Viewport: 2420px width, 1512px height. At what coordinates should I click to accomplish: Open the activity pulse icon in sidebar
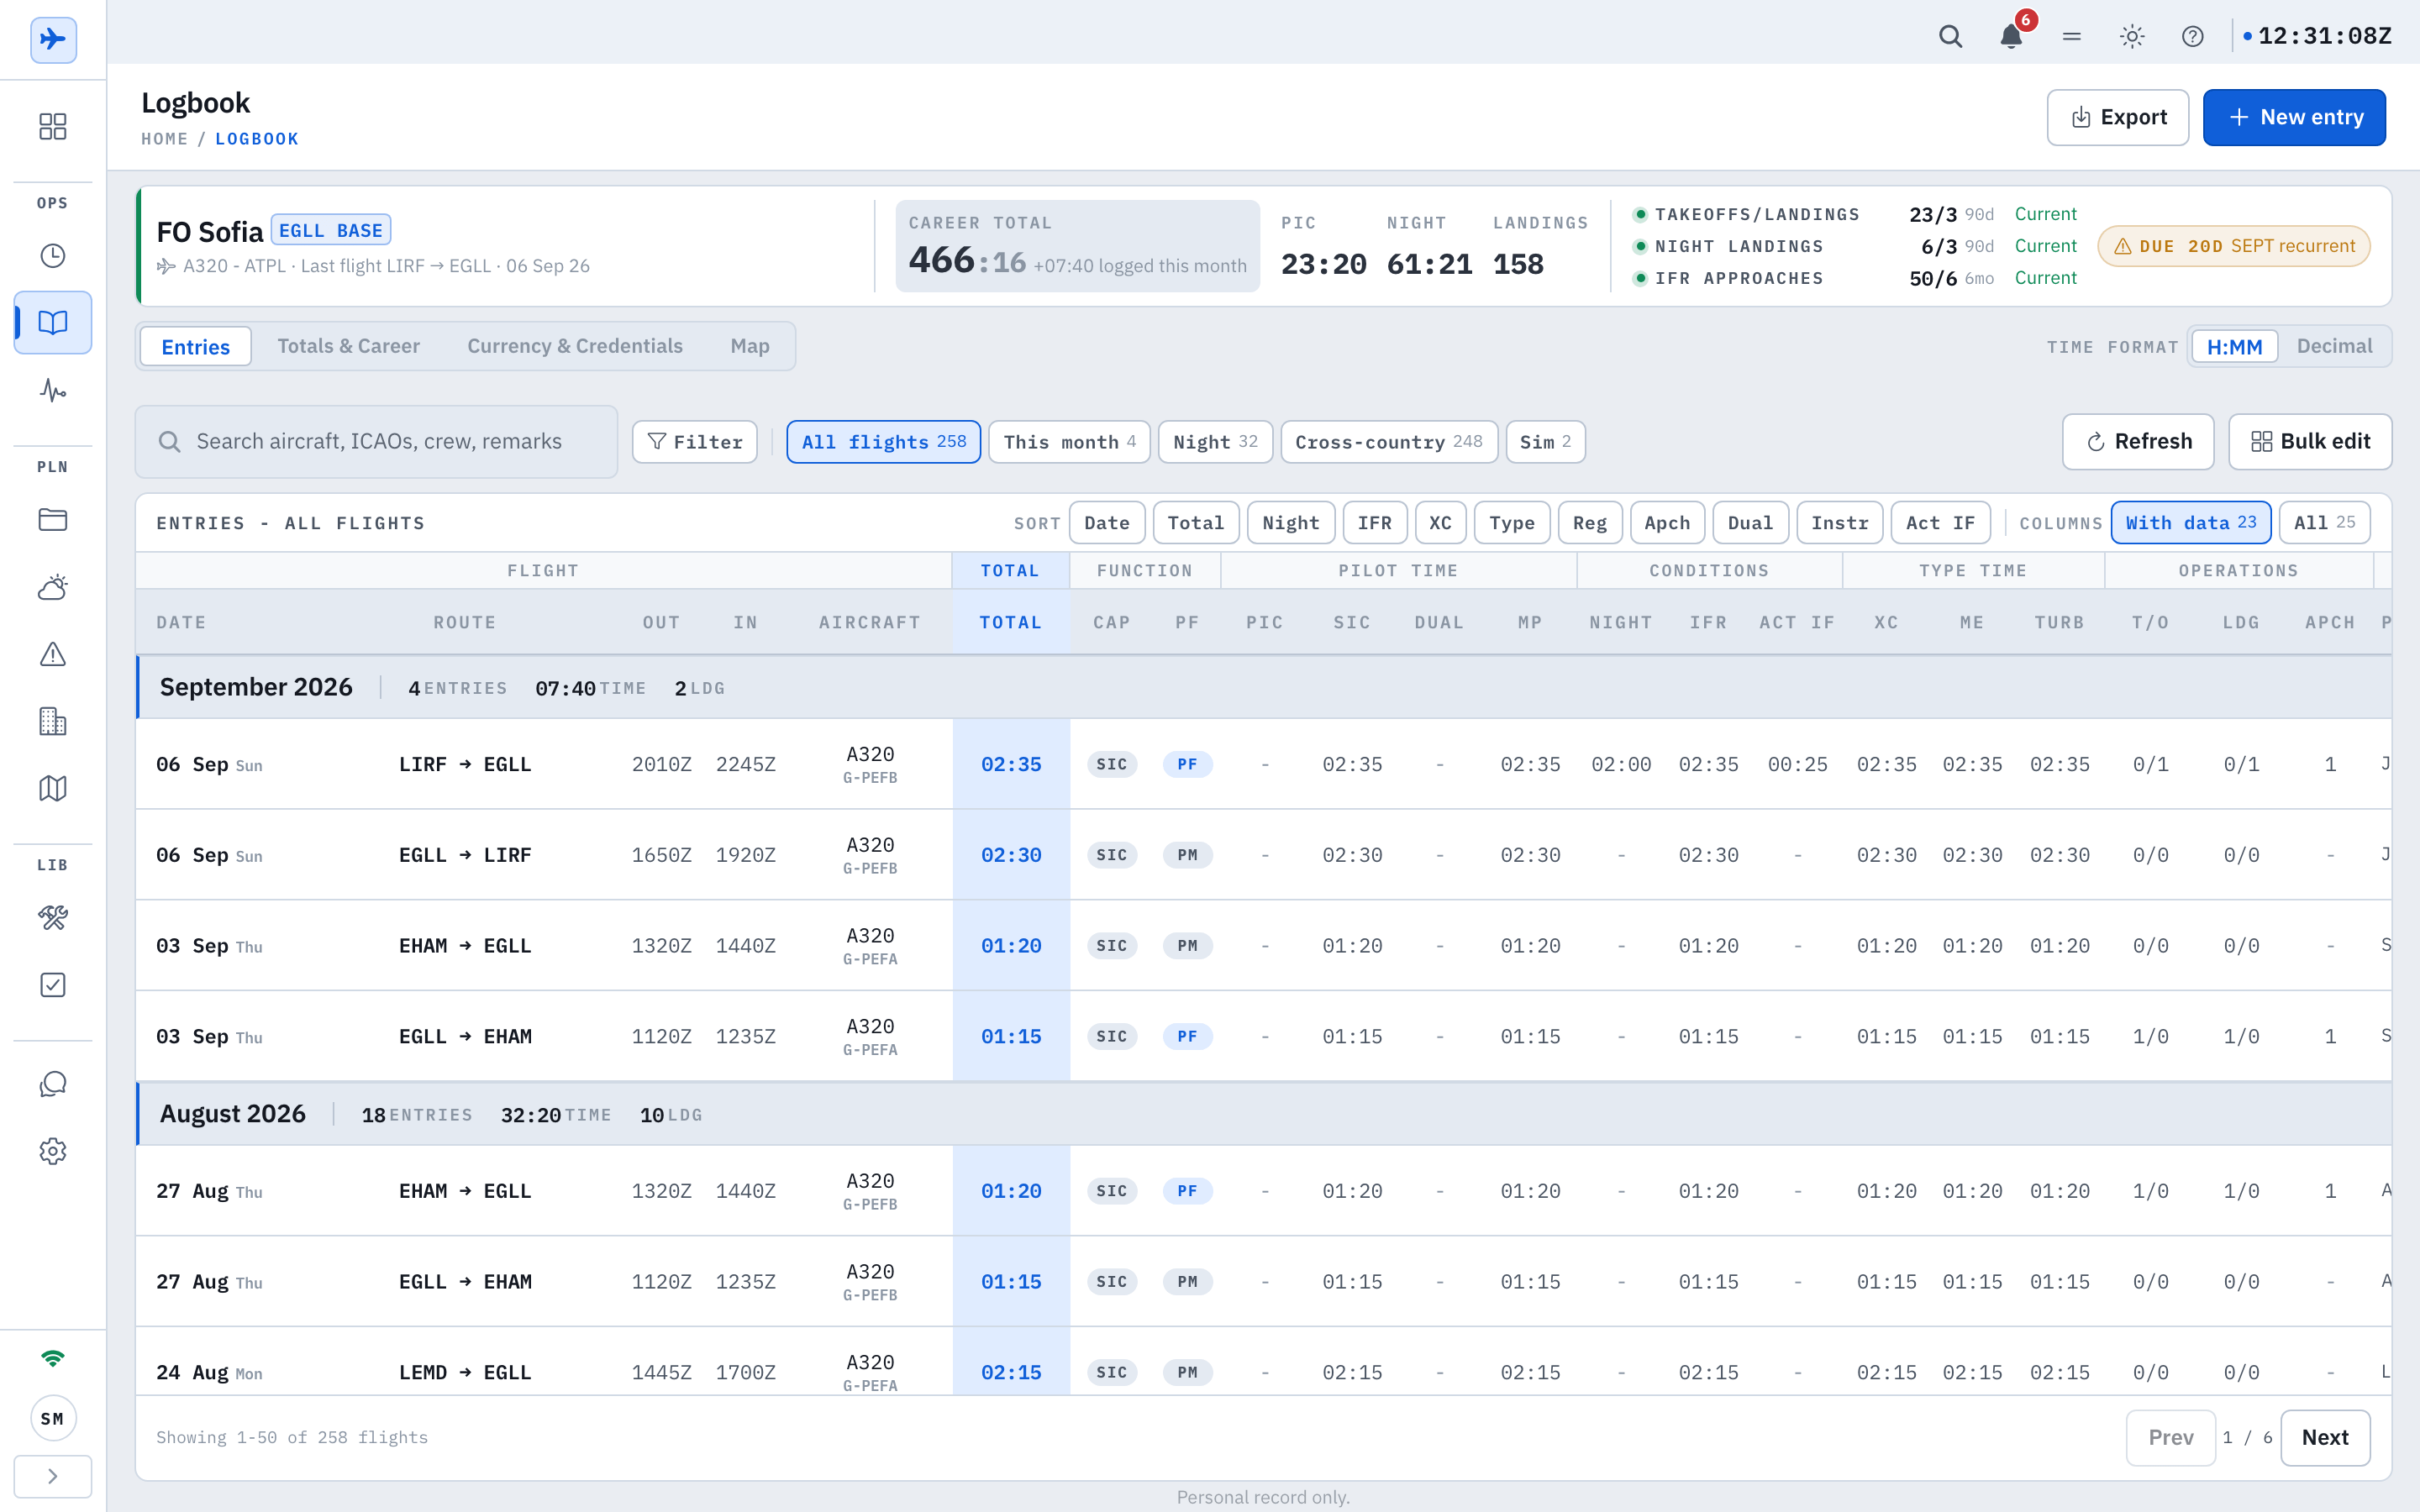pyautogui.click(x=53, y=390)
